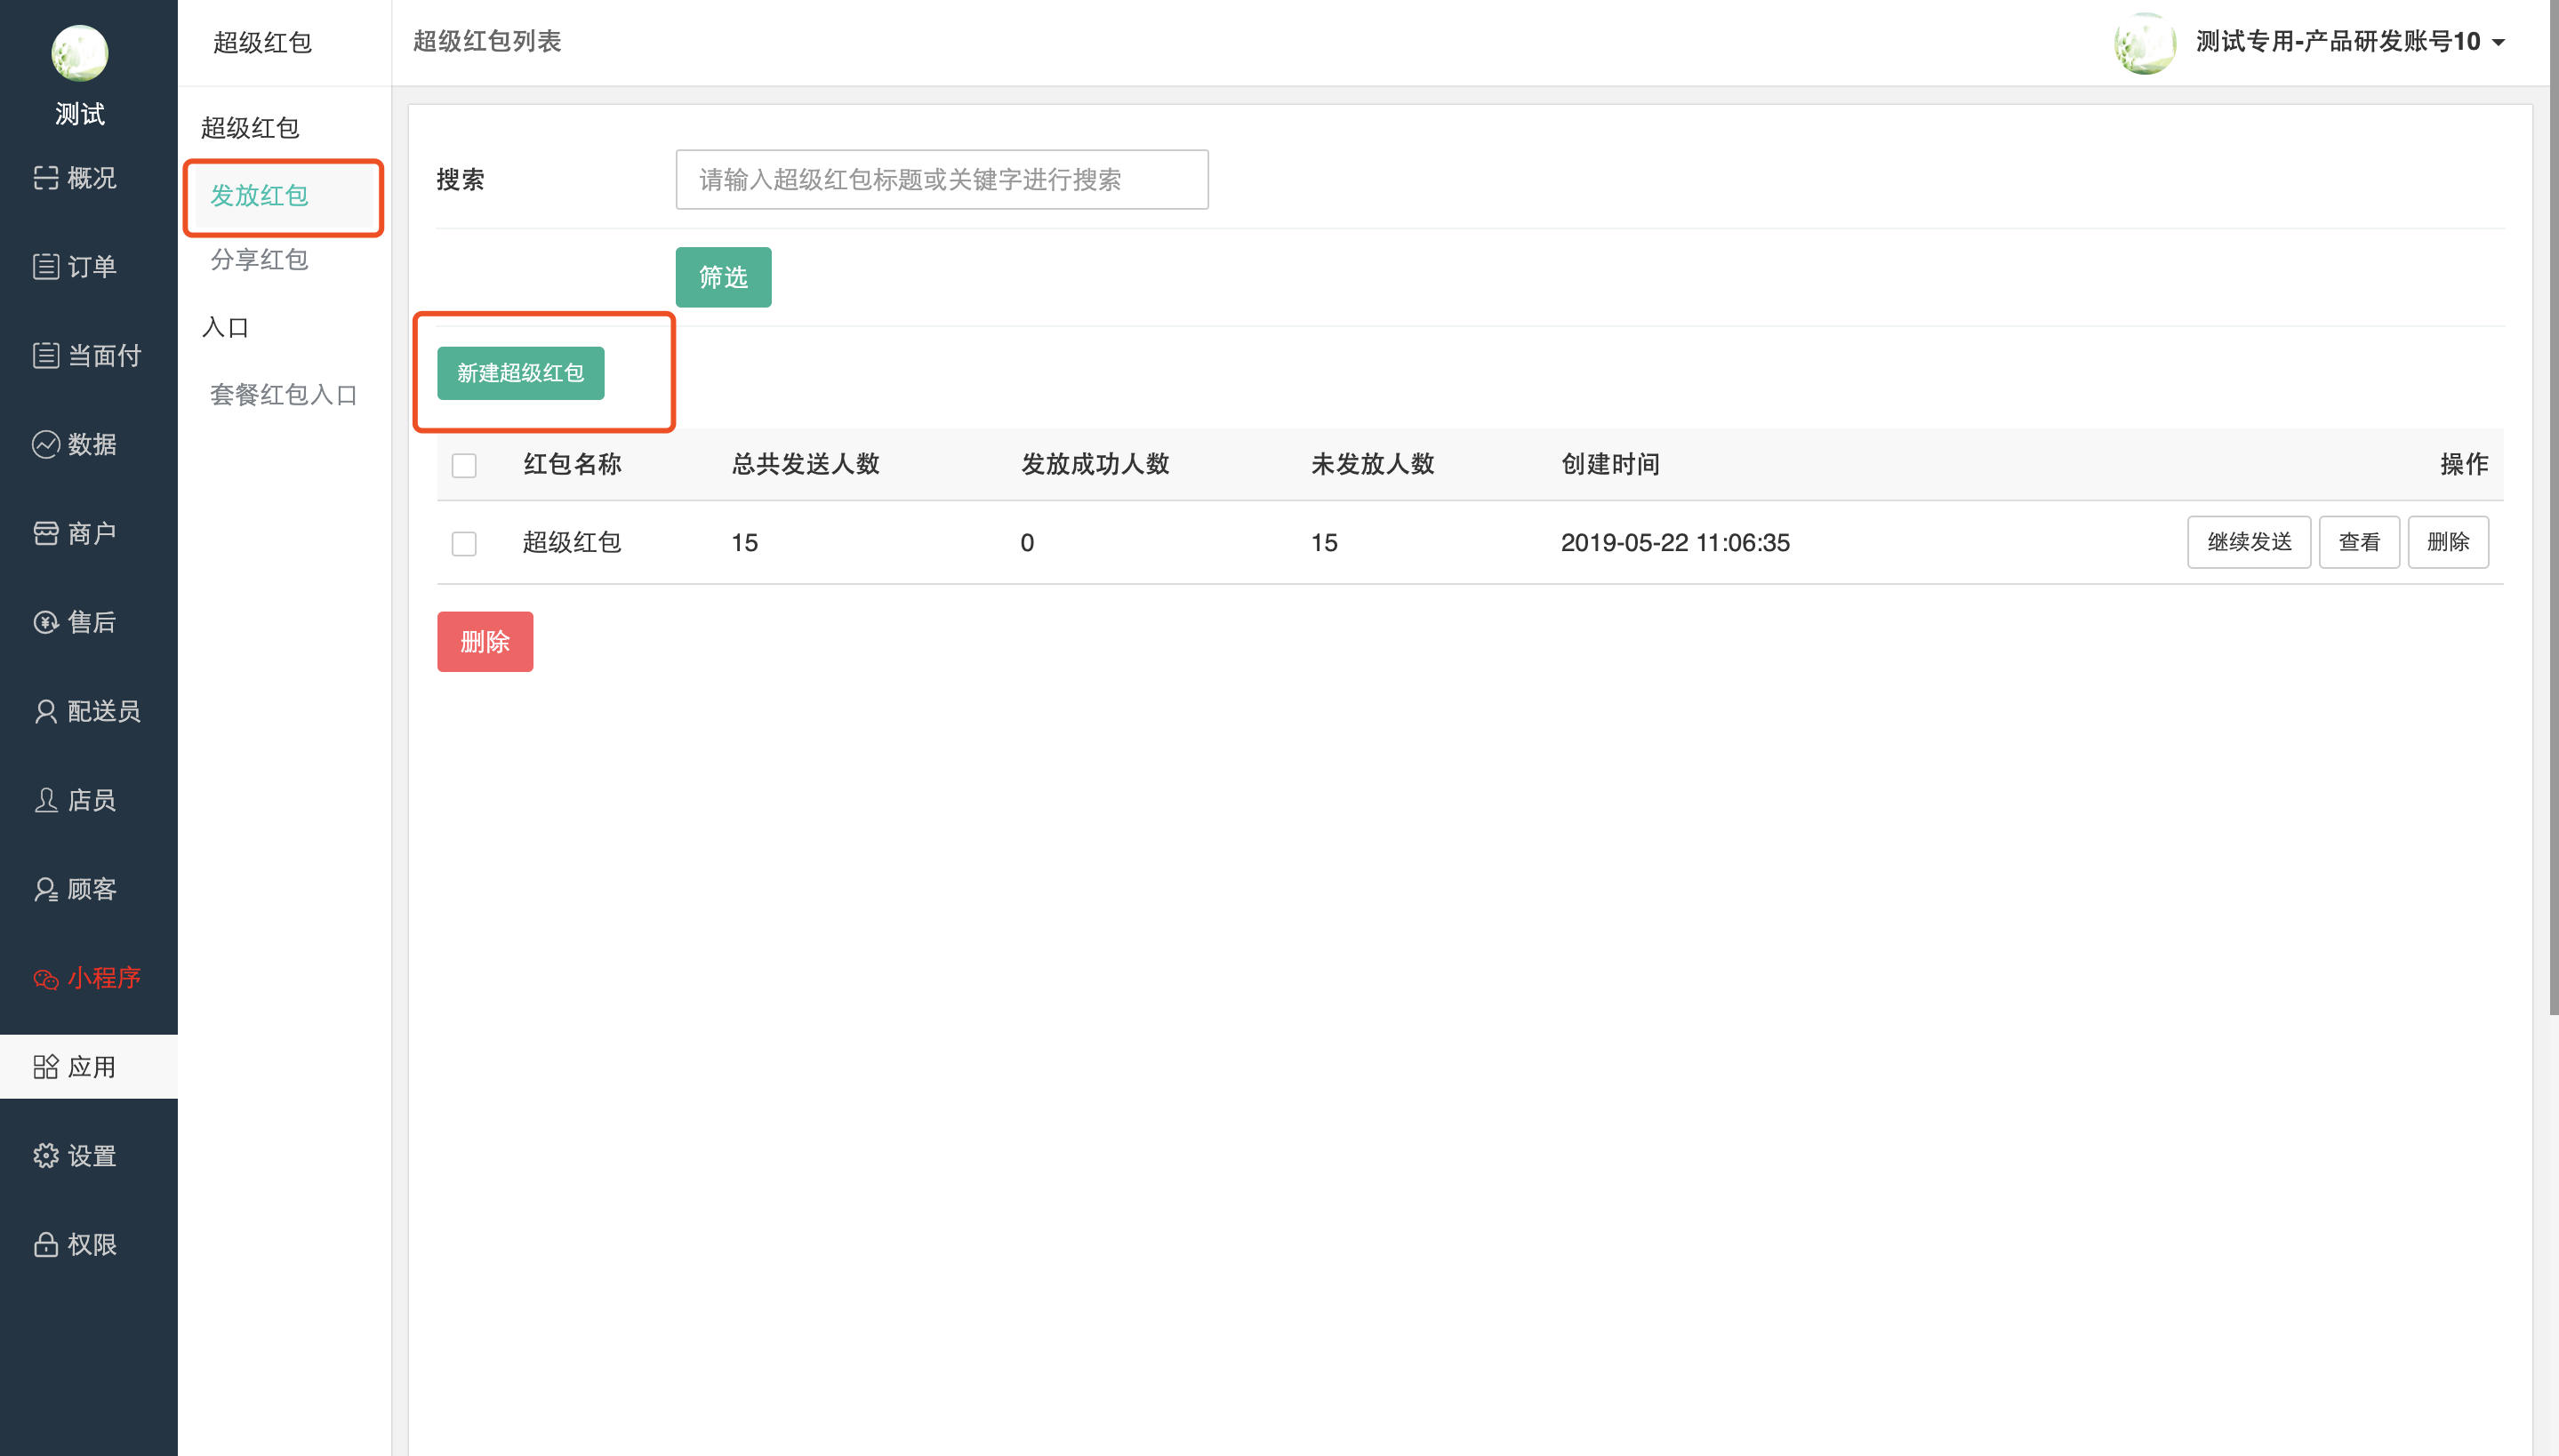Click the 超级红包 name cell in table
The width and height of the screenshot is (2559, 1456).
click(x=572, y=542)
